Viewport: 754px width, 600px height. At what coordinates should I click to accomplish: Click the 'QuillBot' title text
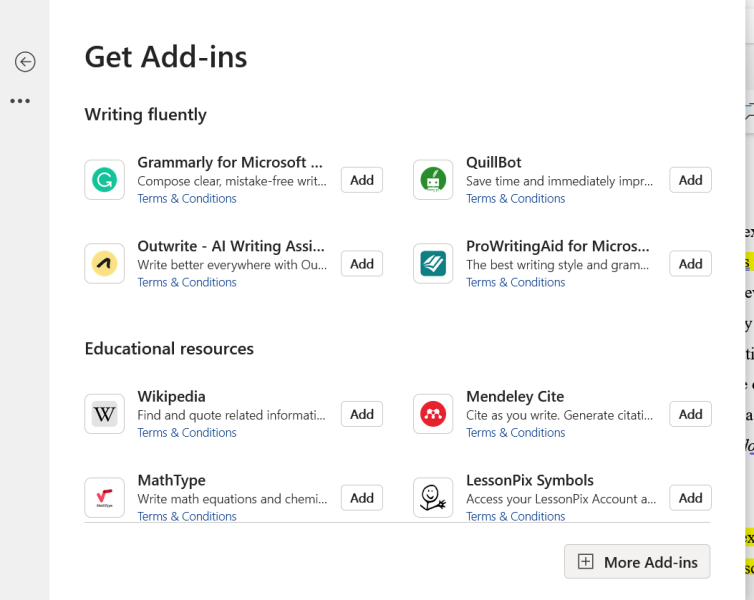click(x=493, y=162)
